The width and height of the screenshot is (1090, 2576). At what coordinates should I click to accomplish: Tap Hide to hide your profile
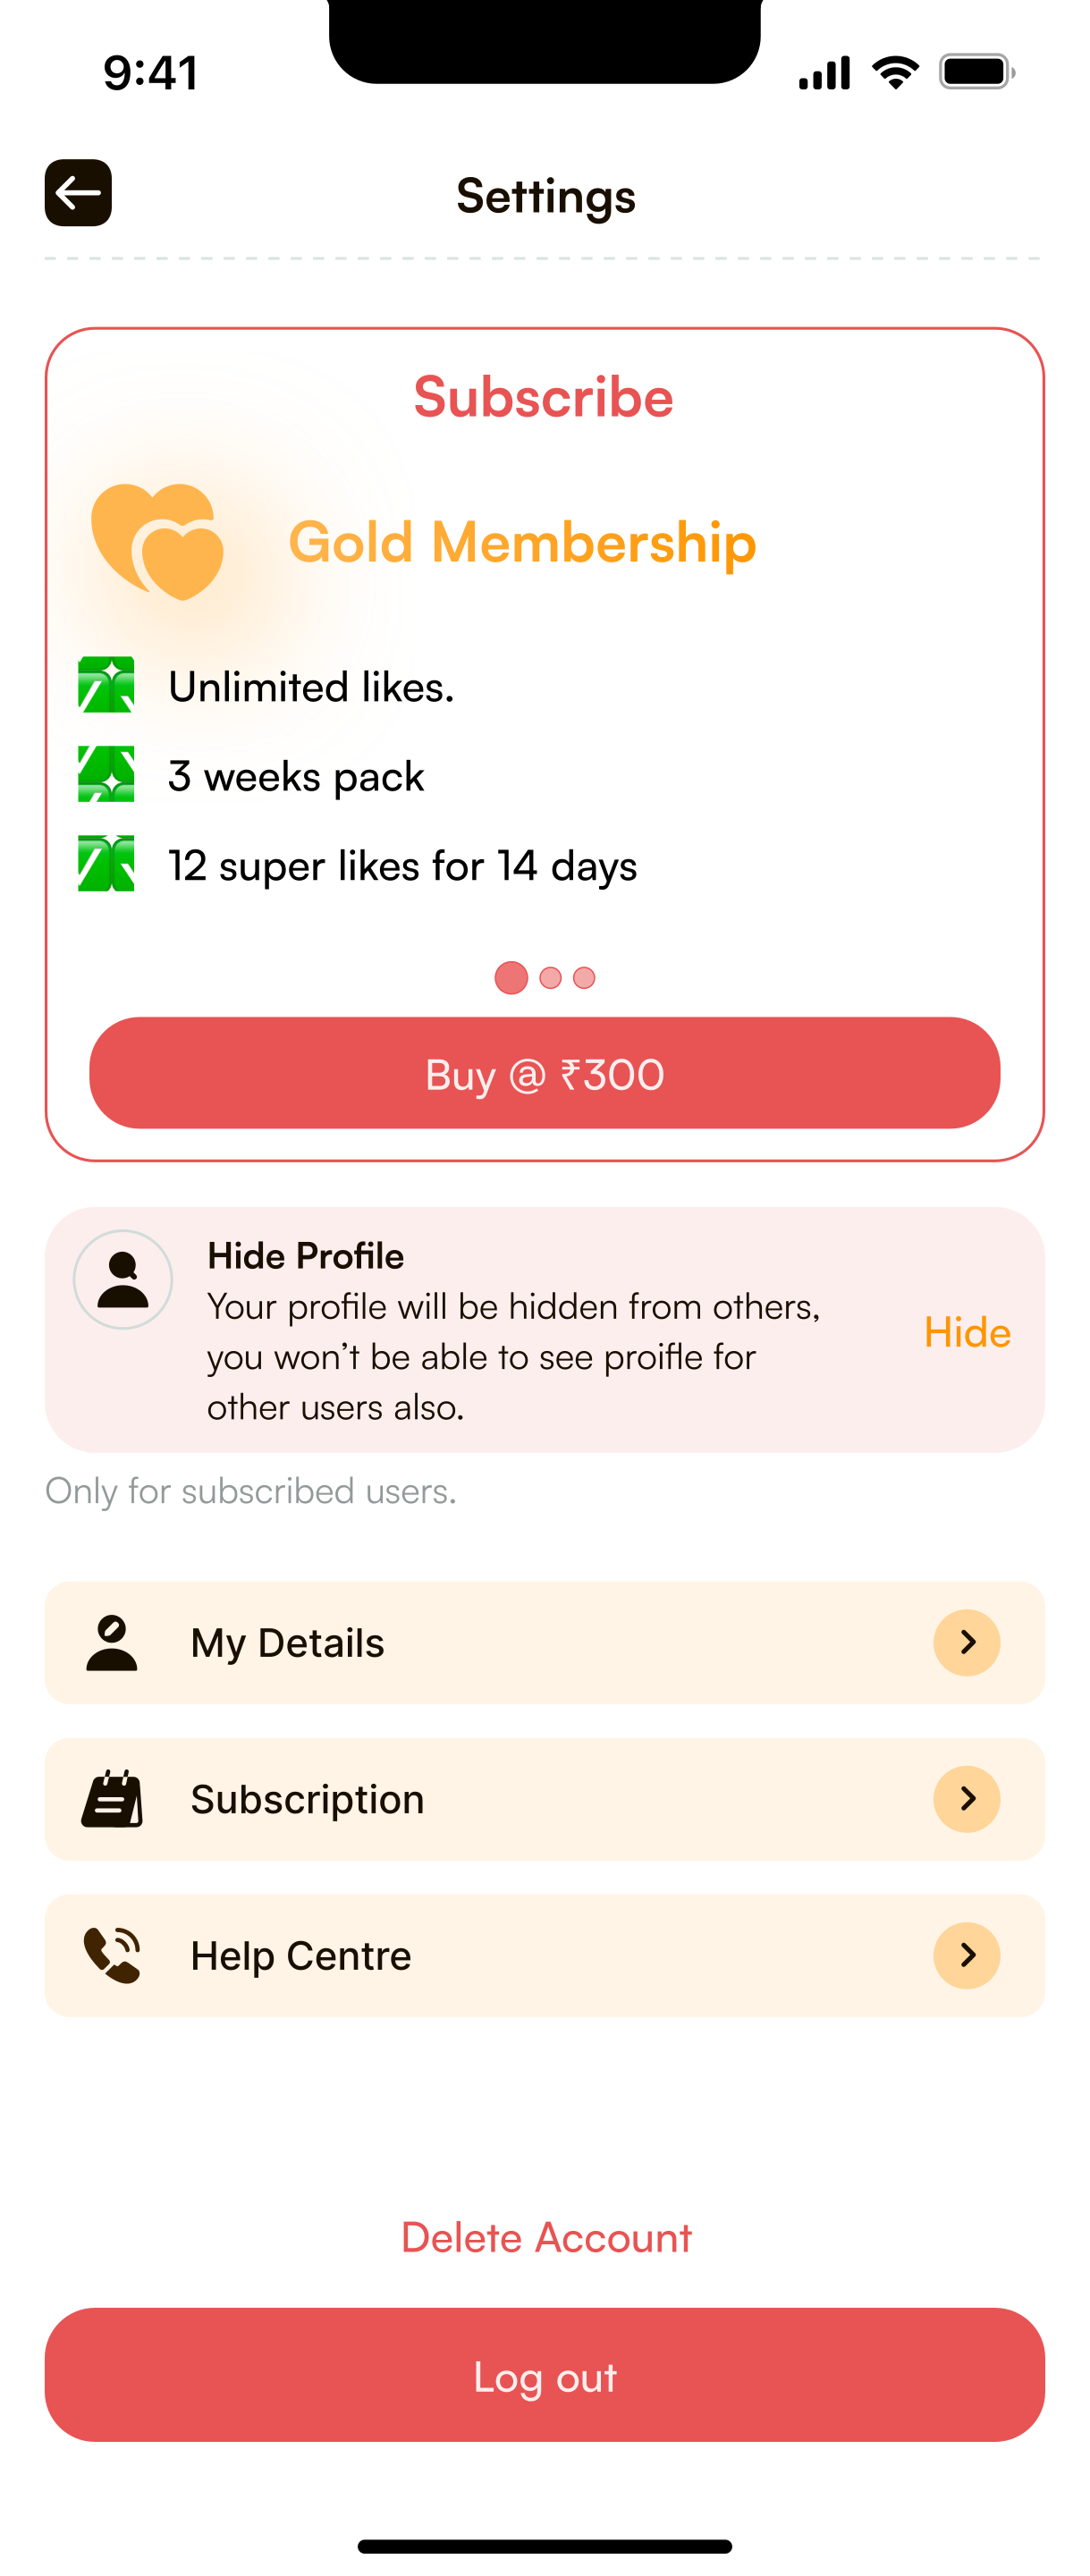click(967, 1332)
